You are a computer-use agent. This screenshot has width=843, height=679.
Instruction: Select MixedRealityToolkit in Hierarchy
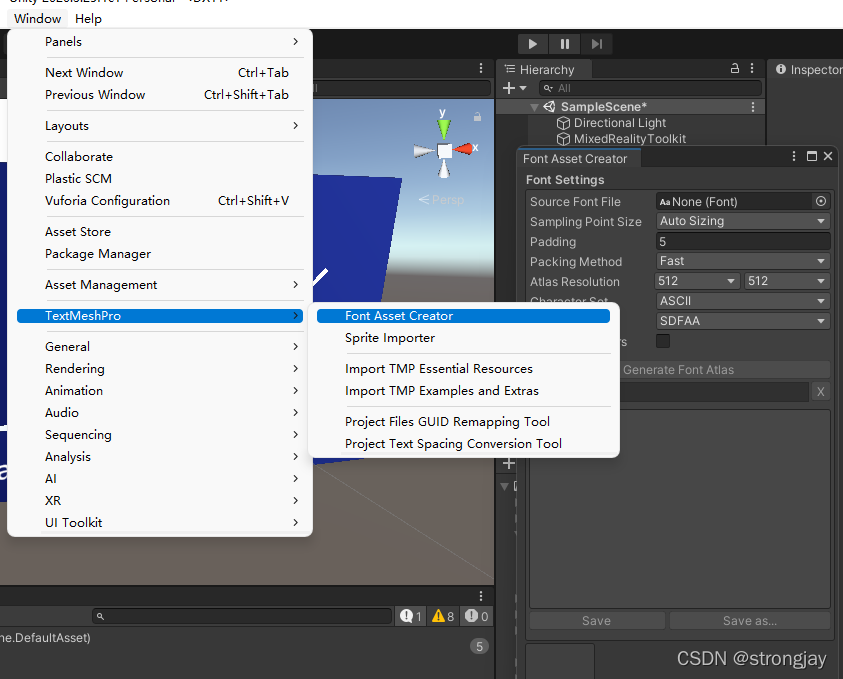coord(630,139)
